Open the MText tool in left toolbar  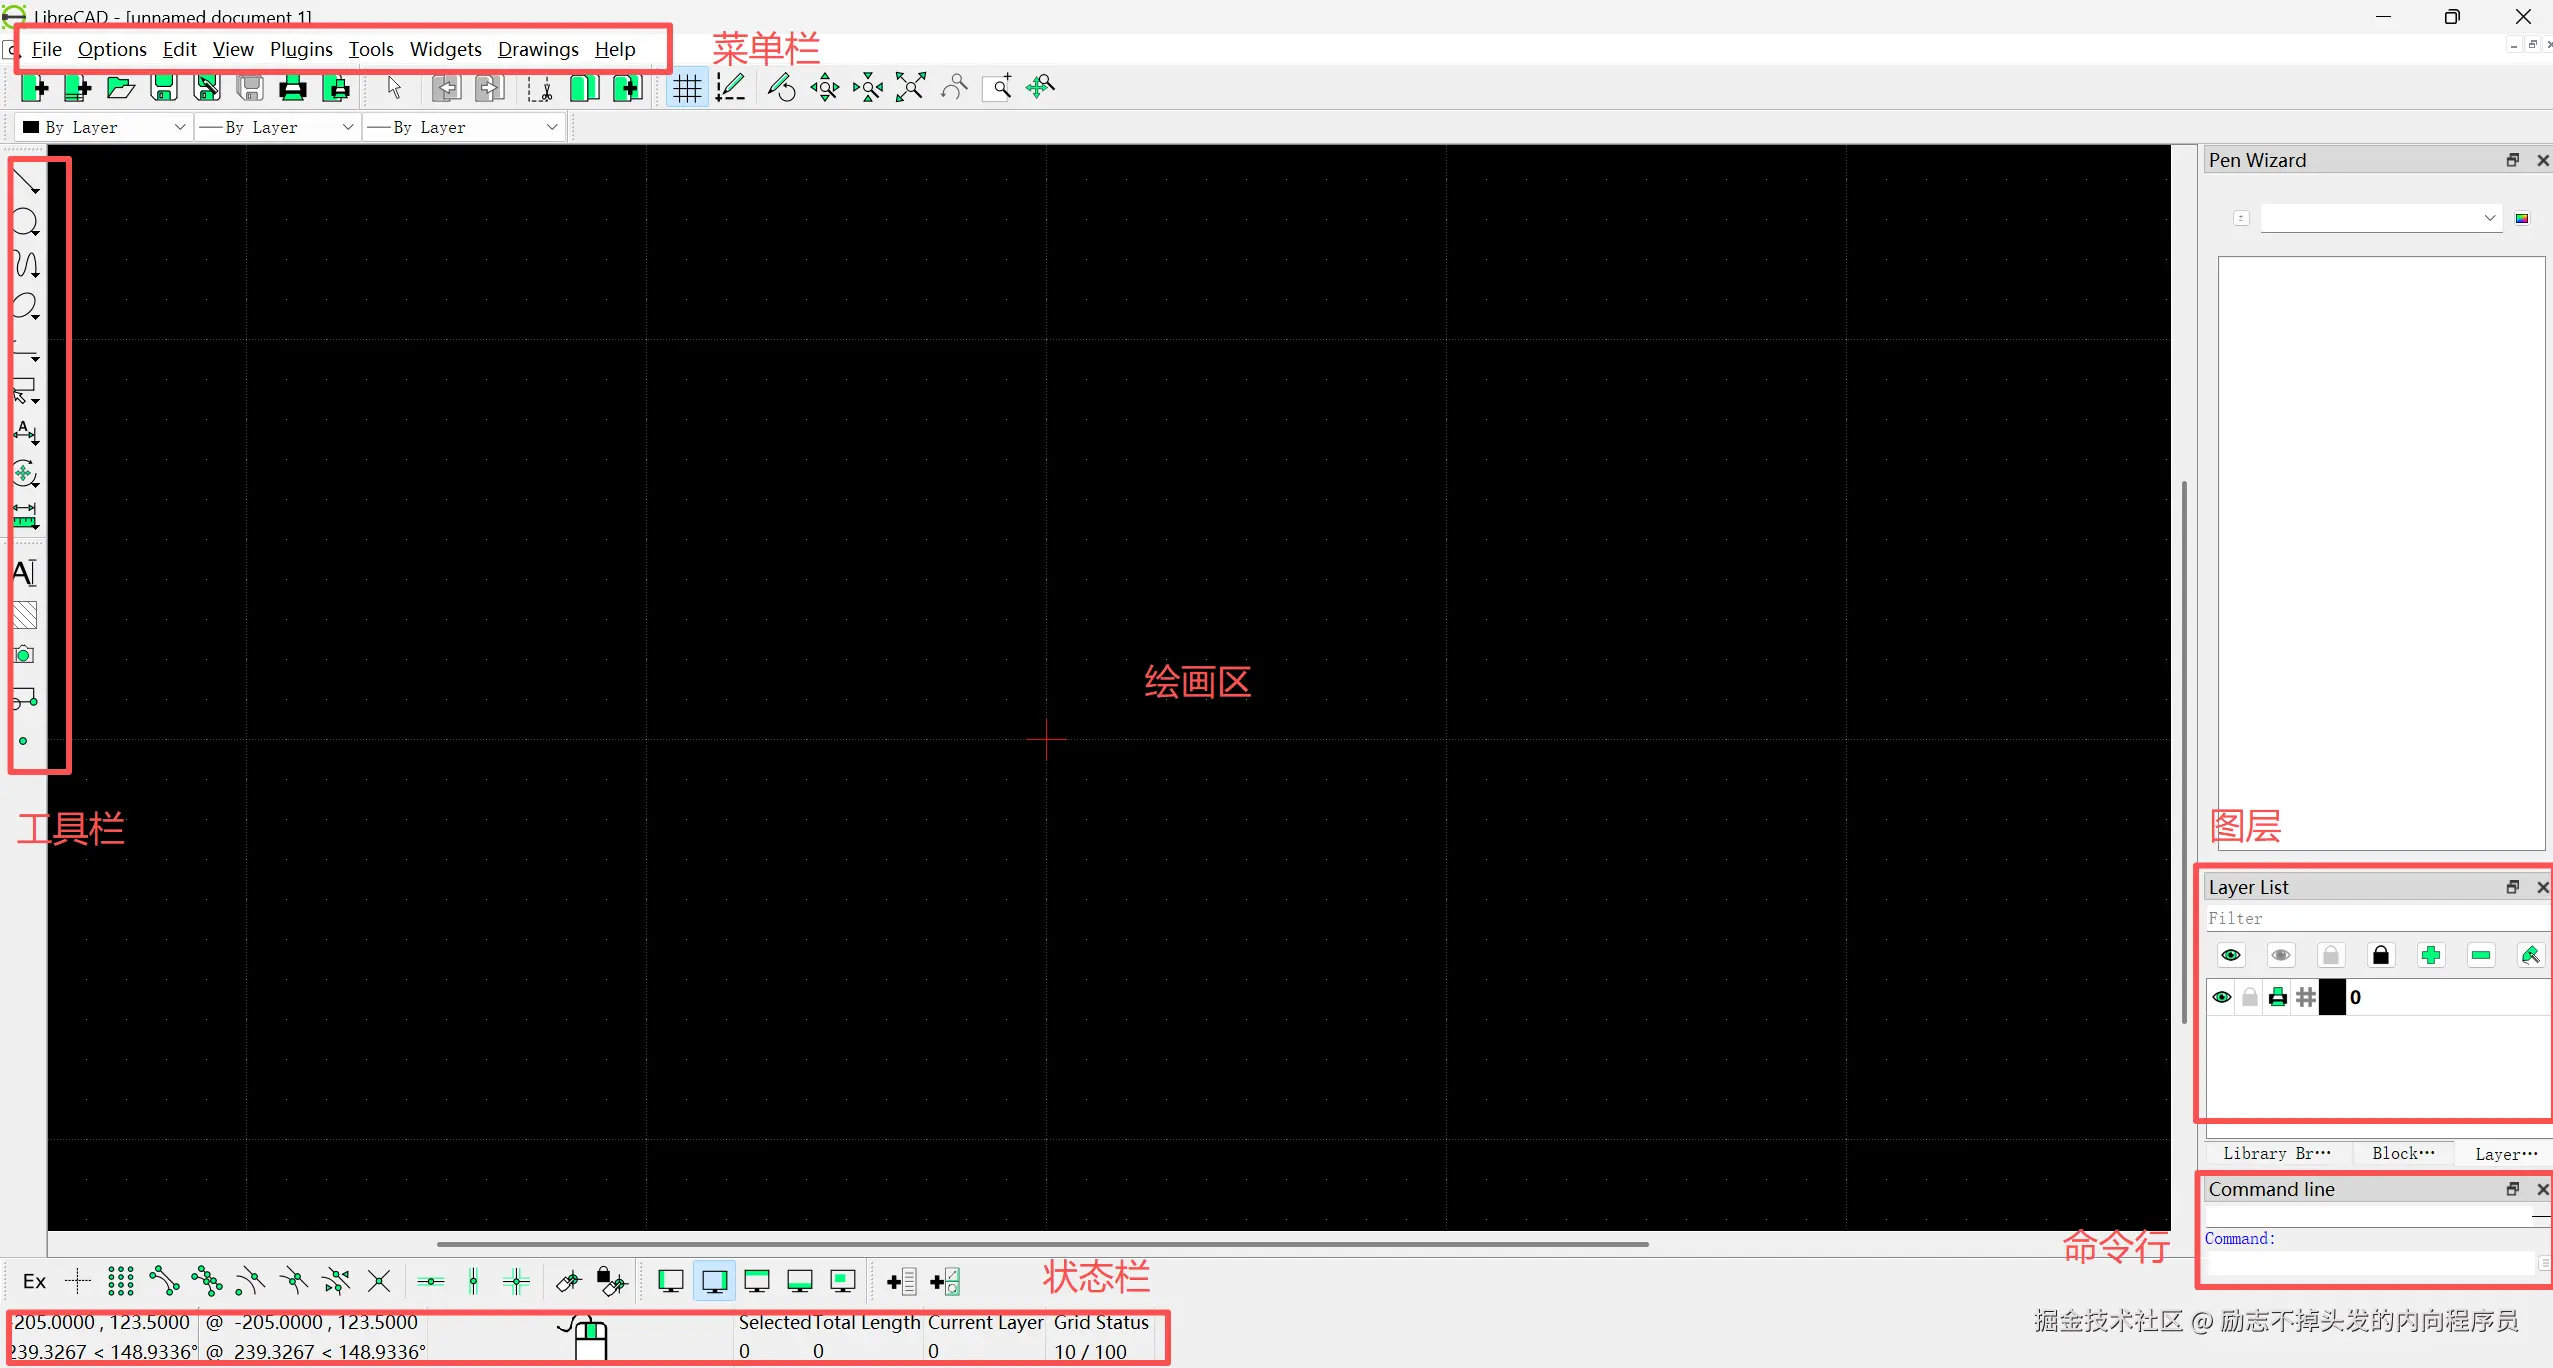25,573
